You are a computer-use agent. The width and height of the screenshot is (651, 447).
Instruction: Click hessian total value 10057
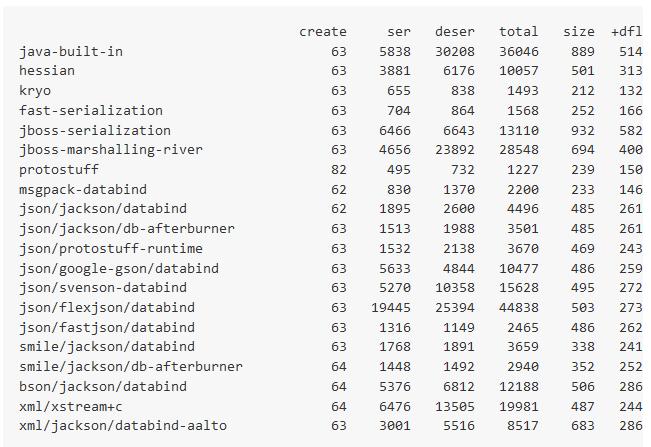tap(519, 71)
